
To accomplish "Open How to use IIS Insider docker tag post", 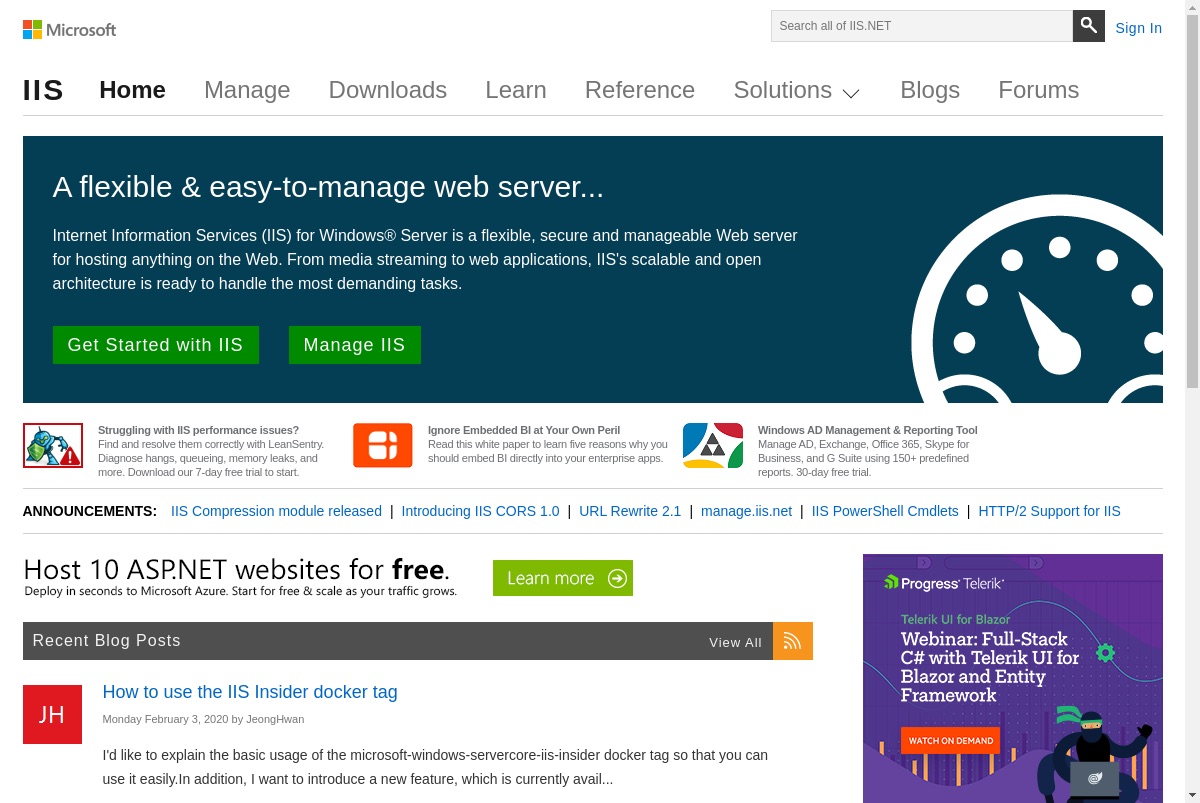I will point(250,692).
